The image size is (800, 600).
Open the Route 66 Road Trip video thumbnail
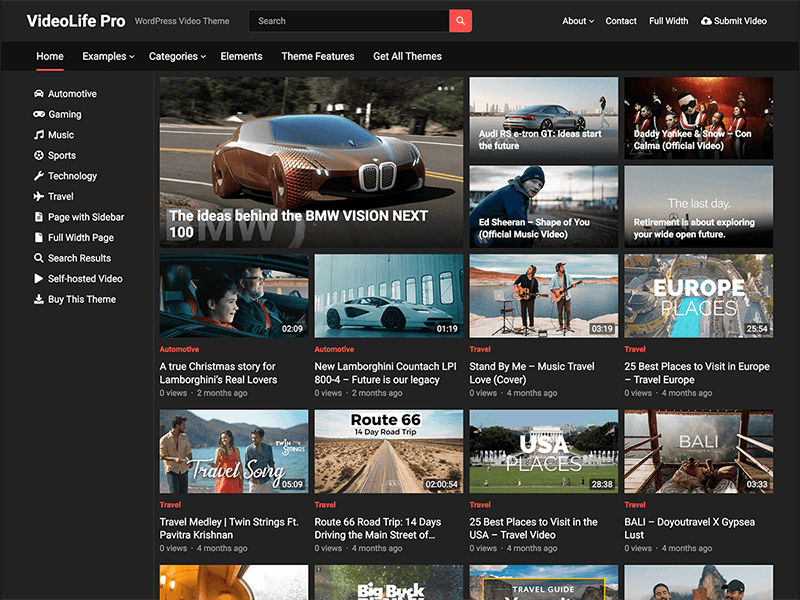point(388,451)
